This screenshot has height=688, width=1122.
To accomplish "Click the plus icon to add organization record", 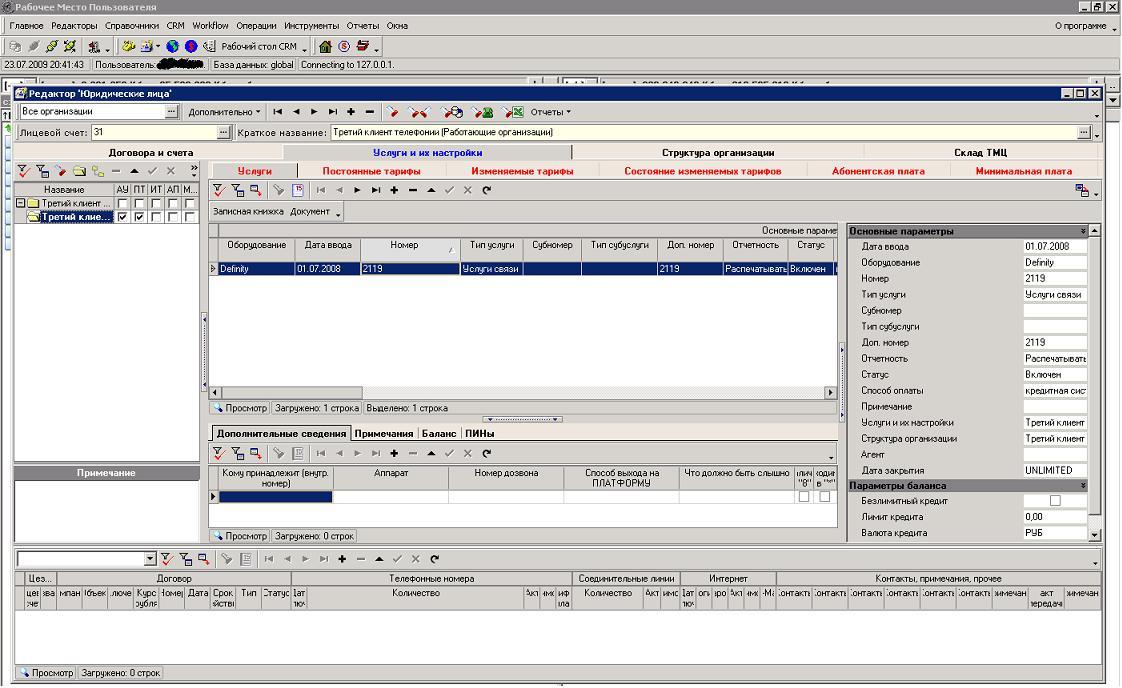I will coord(351,112).
